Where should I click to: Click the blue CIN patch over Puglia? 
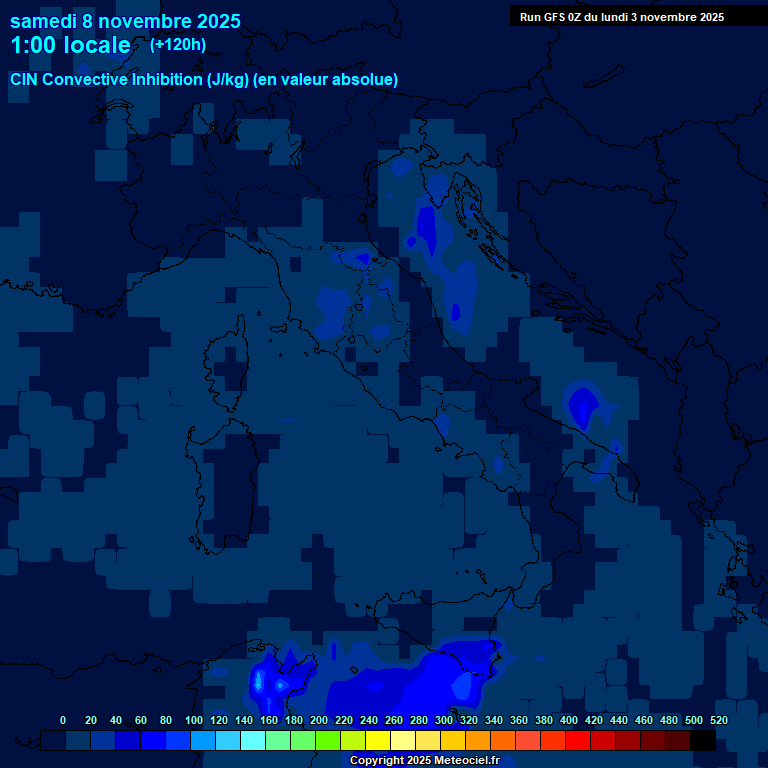point(582,404)
